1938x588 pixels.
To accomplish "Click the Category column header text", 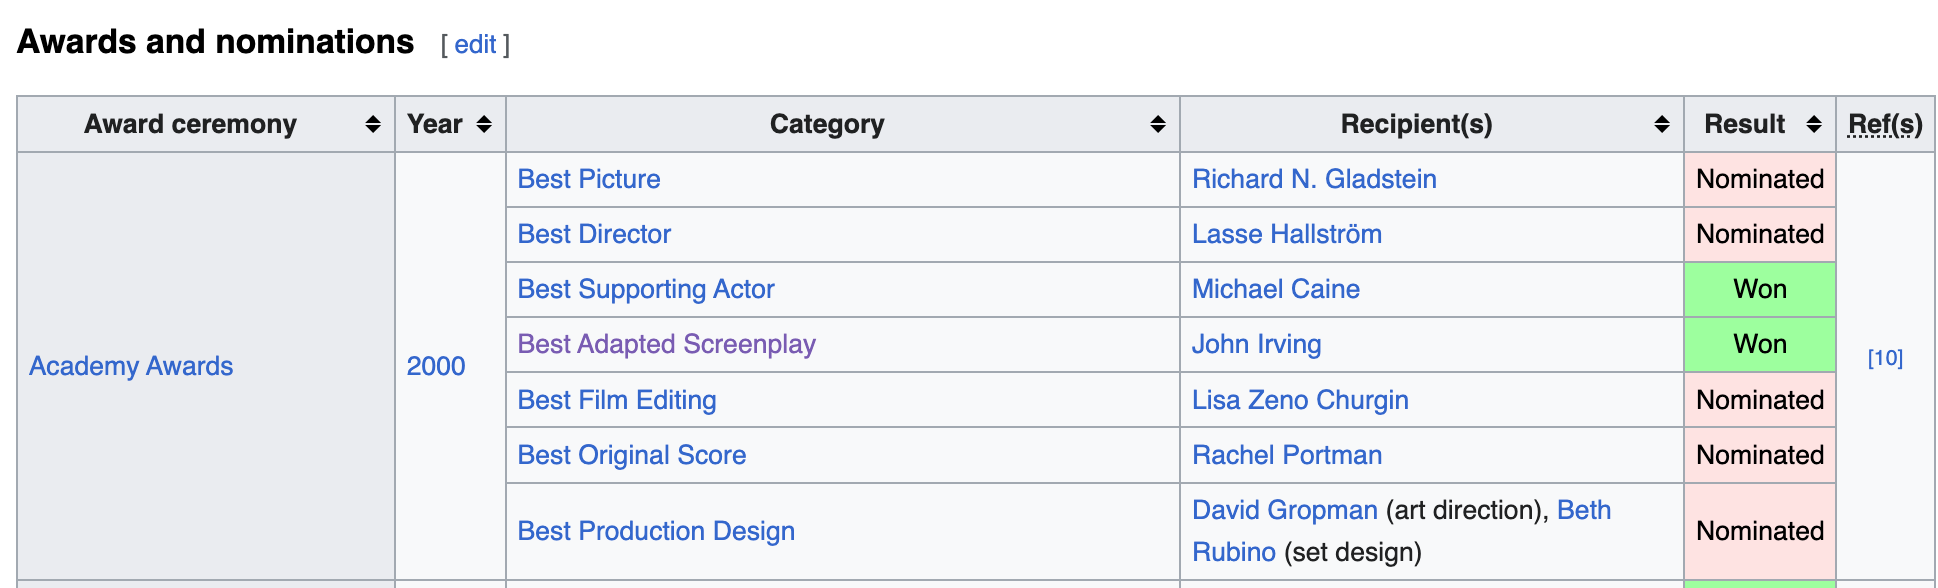I will (827, 124).
